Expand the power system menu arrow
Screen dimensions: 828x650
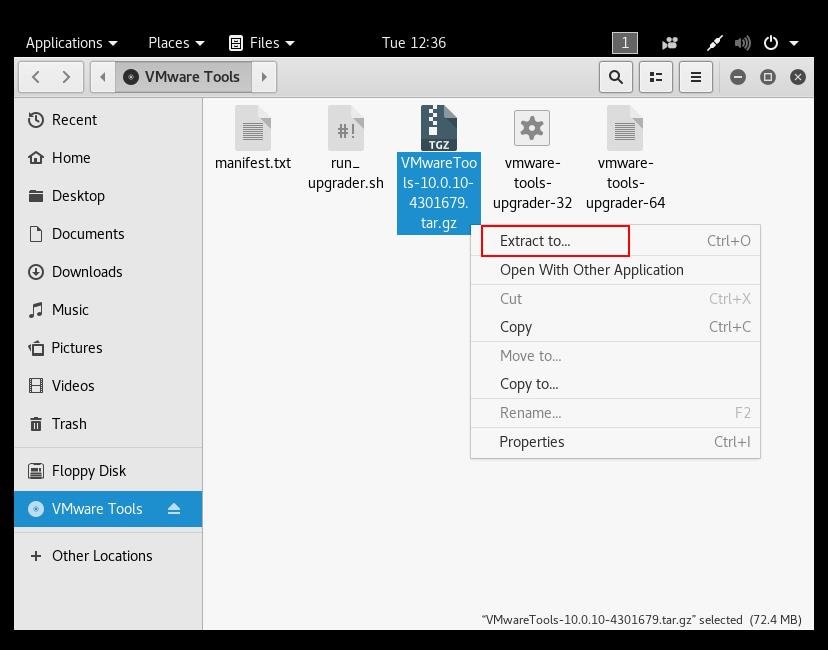click(x=794, y=43)
